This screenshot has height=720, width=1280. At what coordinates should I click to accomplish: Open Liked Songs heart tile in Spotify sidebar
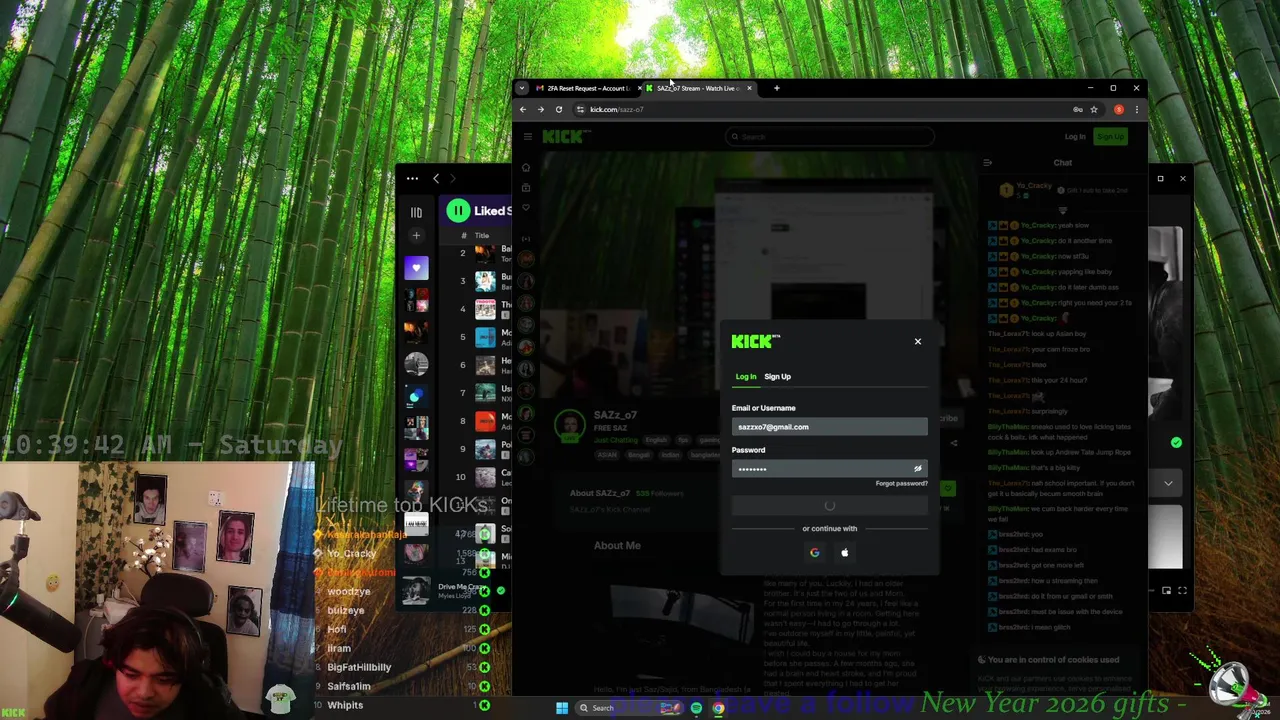(416, 268)
